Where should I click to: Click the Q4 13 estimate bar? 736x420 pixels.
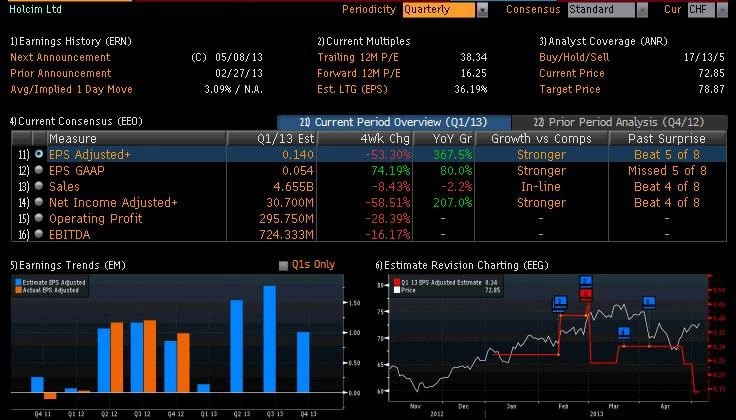[x=303, y=362]
